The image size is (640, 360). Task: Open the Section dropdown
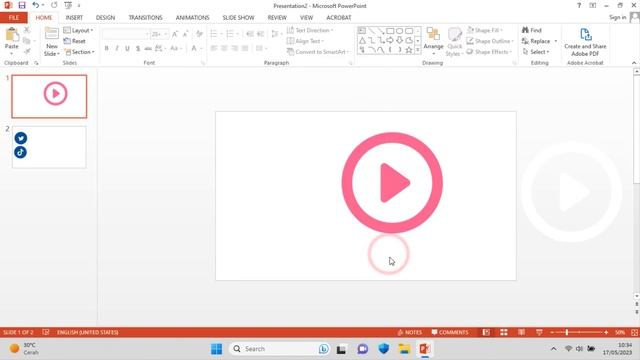80,52
